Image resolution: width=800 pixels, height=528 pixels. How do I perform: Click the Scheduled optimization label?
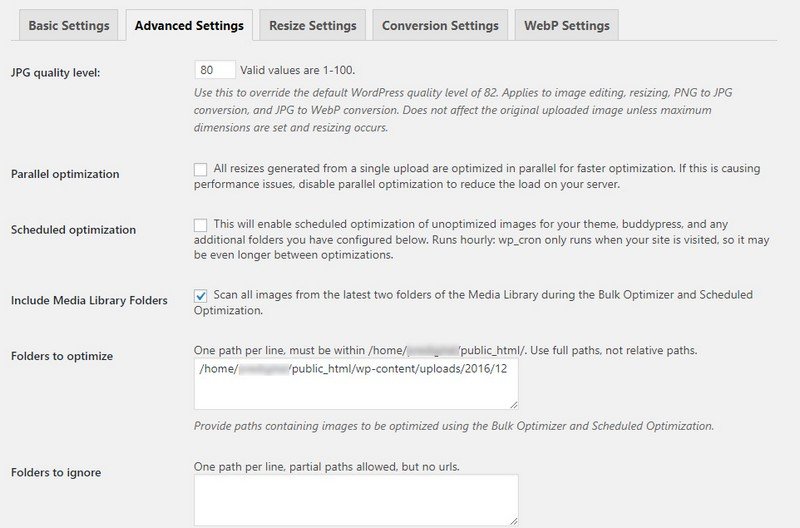tap(73, 230)
